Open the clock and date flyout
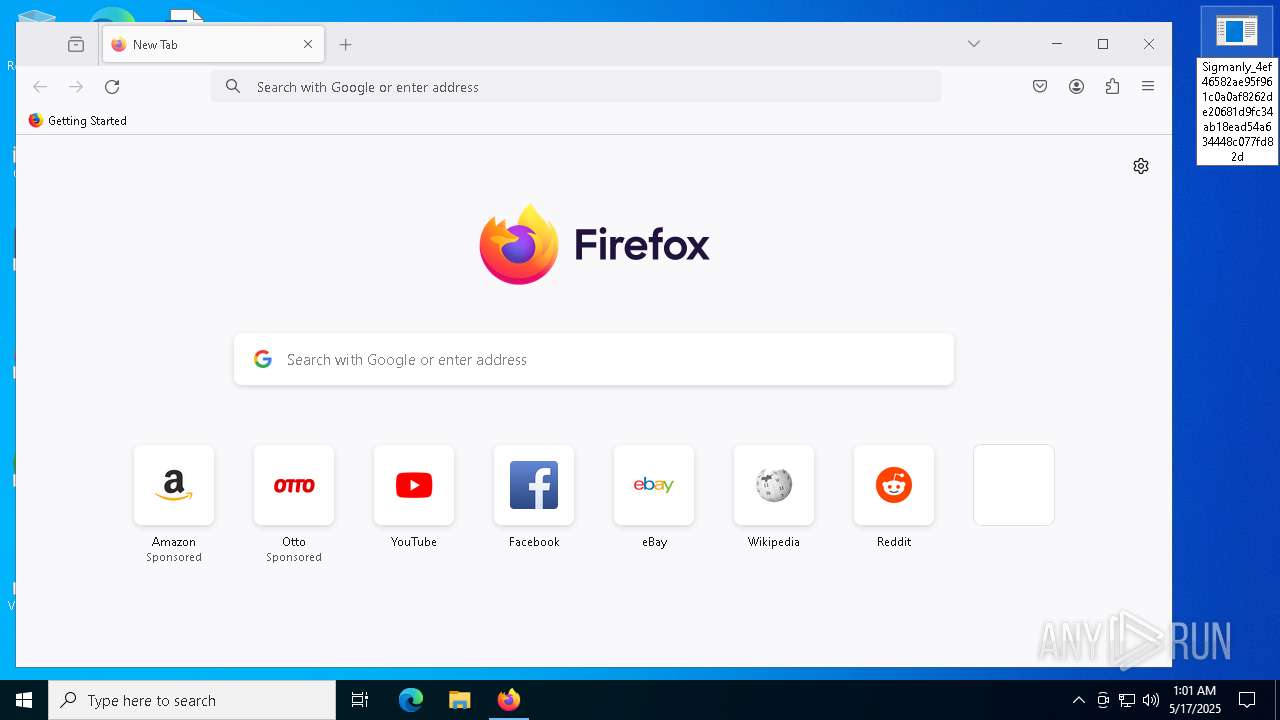The image size is (1280, 720). point(1194,700)
